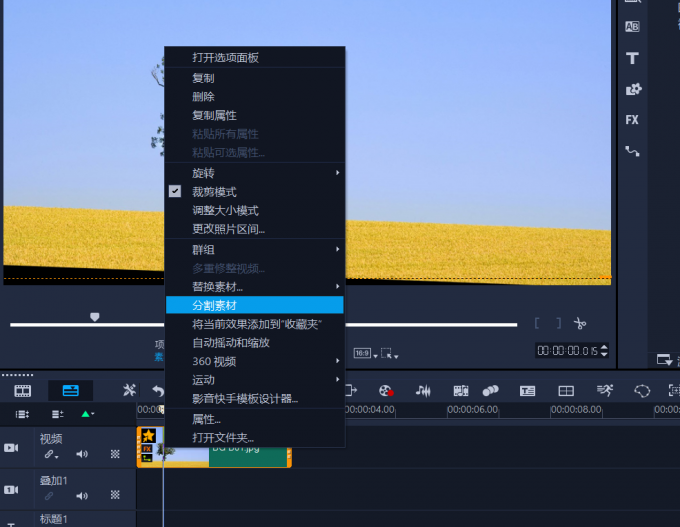The height and width of the screenshot is (527, 680).
Task: Click the preview scrubber handle
Action: (95, 317)
